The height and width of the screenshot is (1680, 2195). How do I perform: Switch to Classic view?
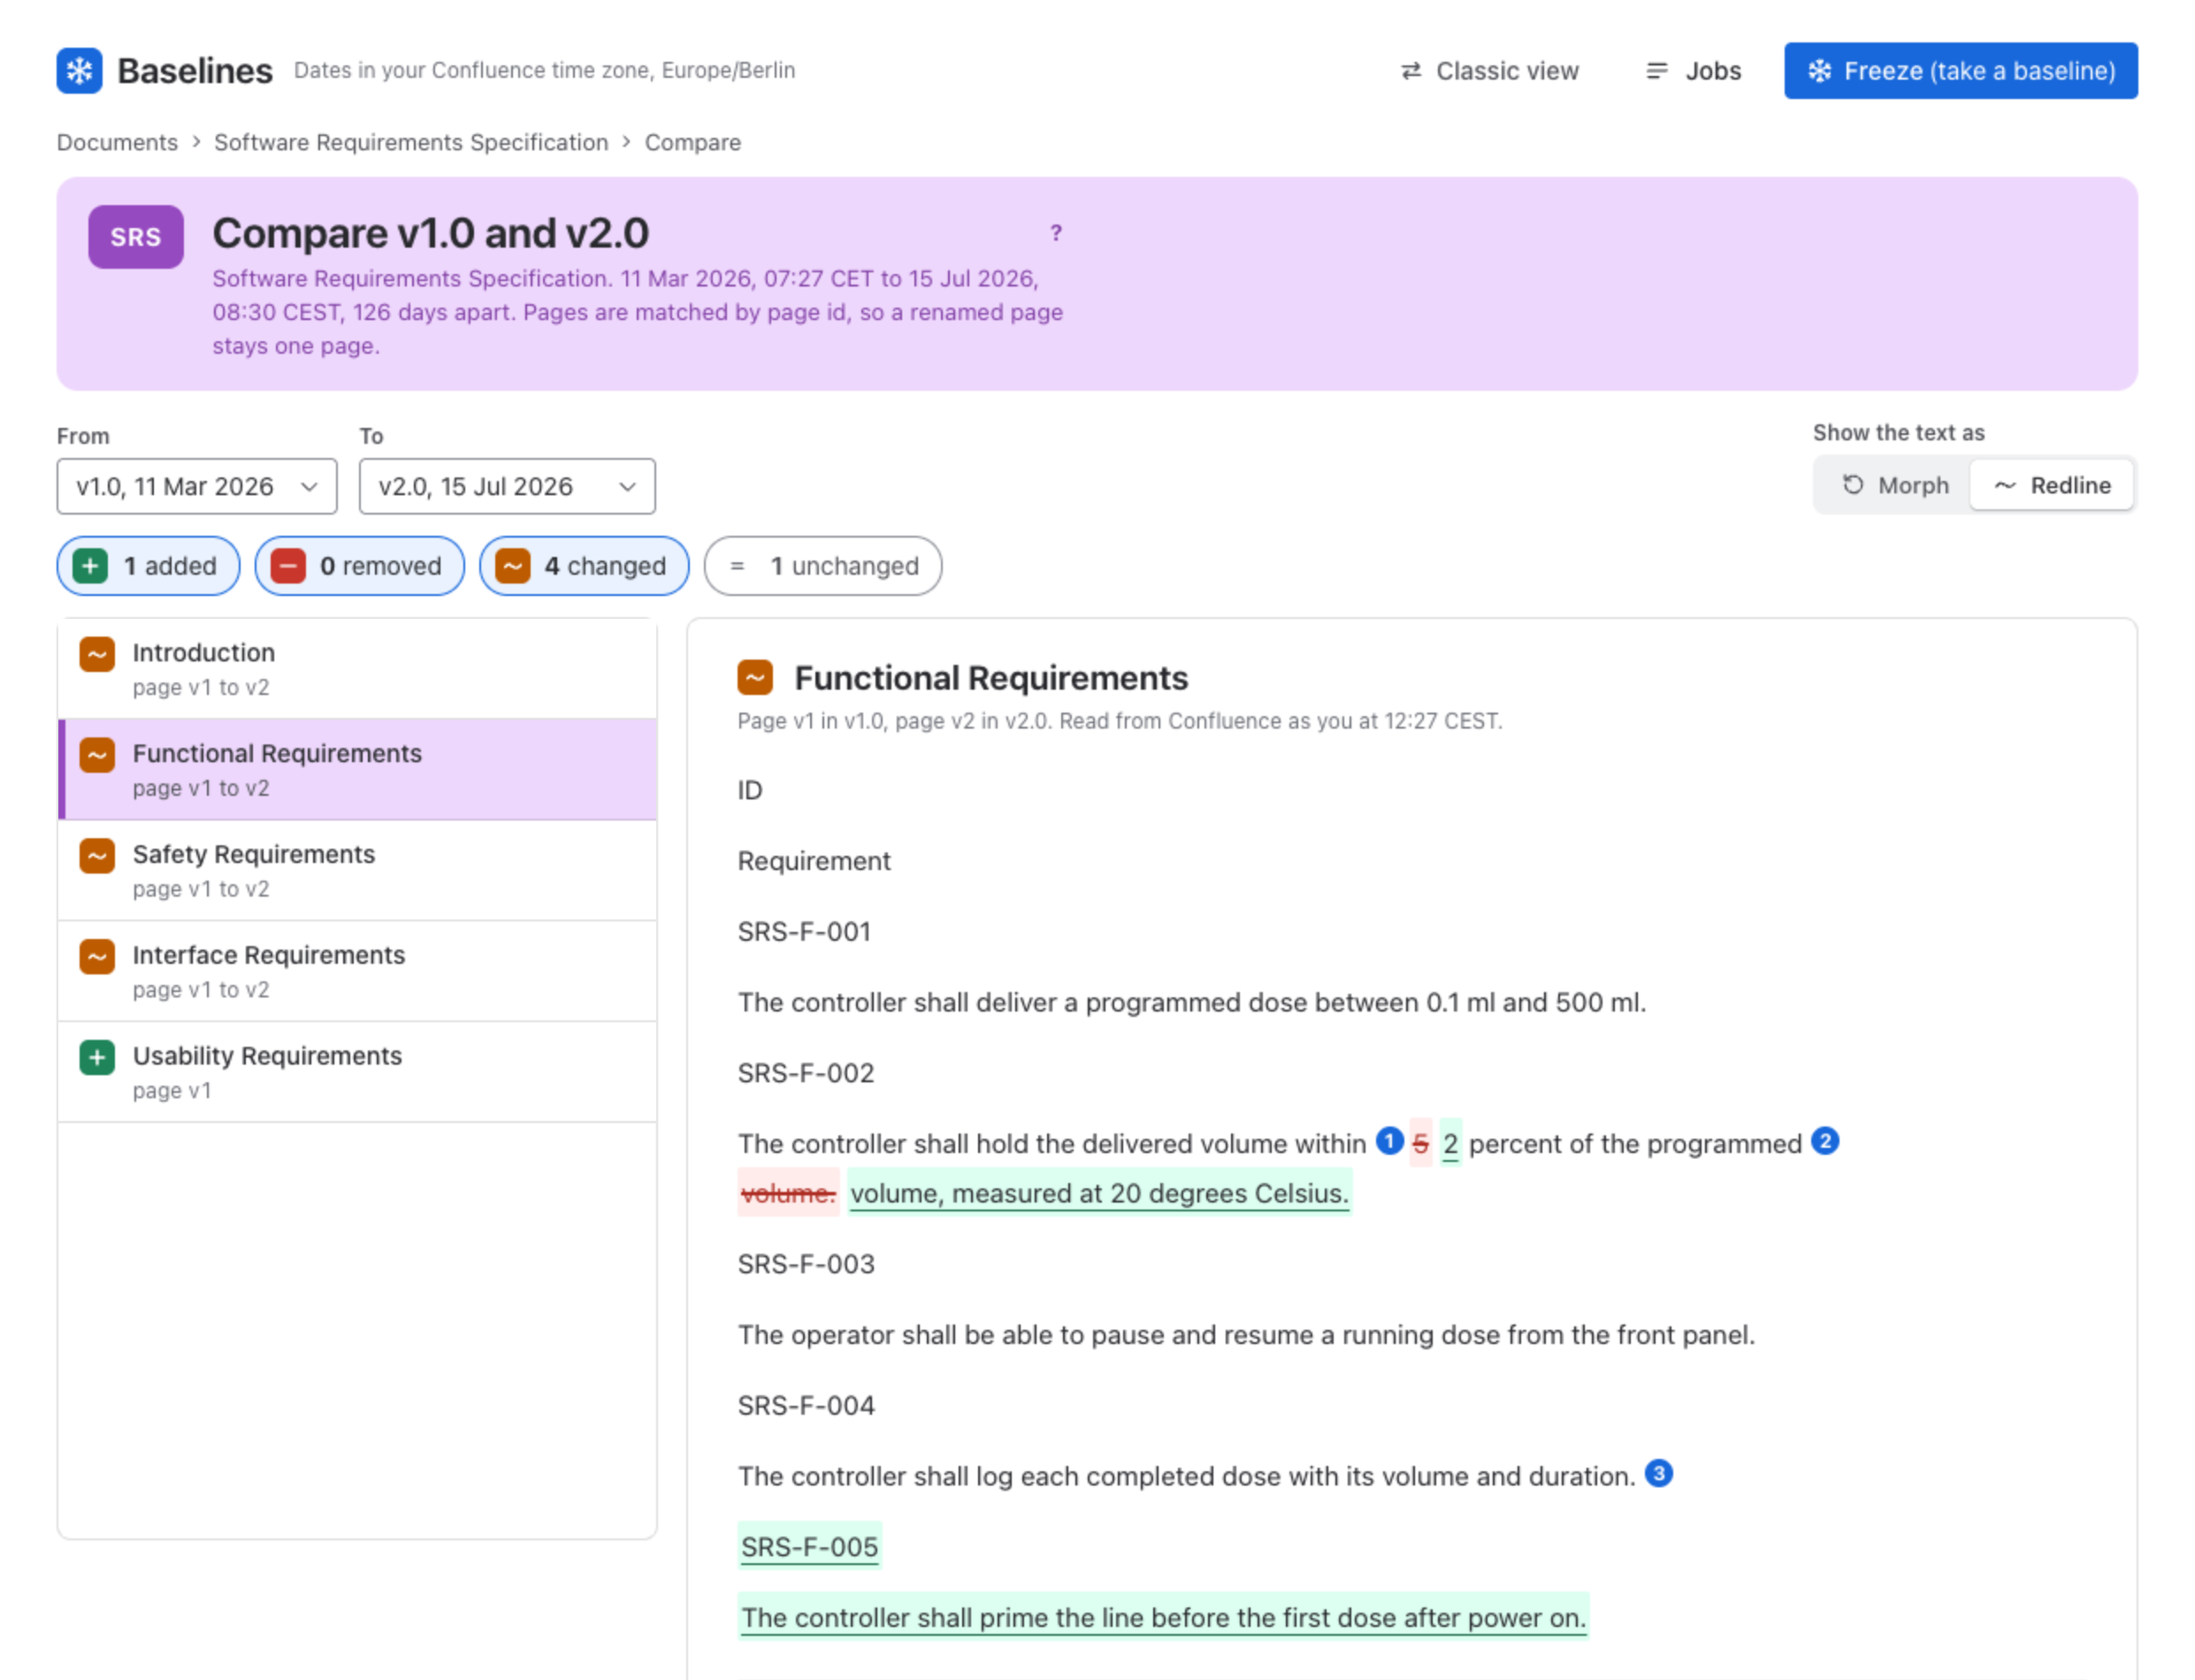point(1490,71)
